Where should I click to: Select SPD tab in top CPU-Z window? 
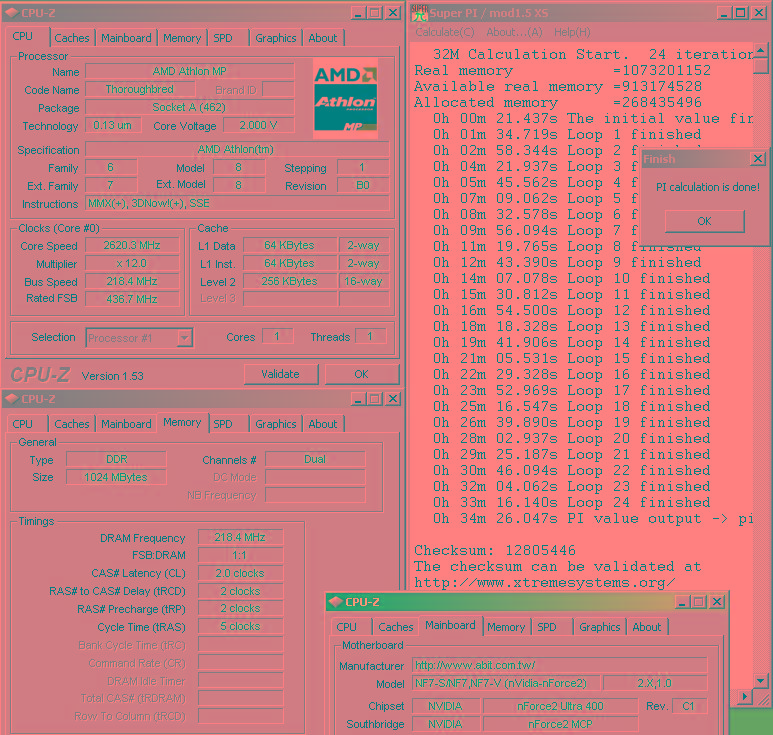[x=223, y=38]
